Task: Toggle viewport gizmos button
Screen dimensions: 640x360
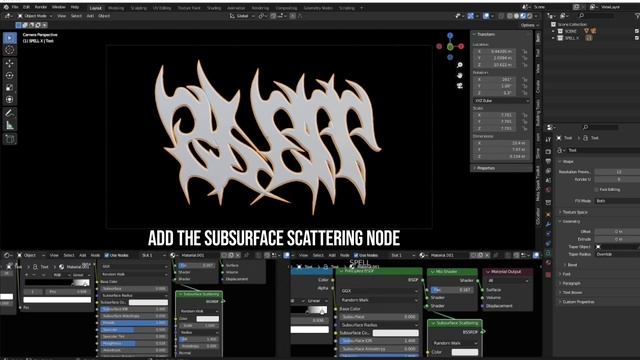Action: coord(471,16)
